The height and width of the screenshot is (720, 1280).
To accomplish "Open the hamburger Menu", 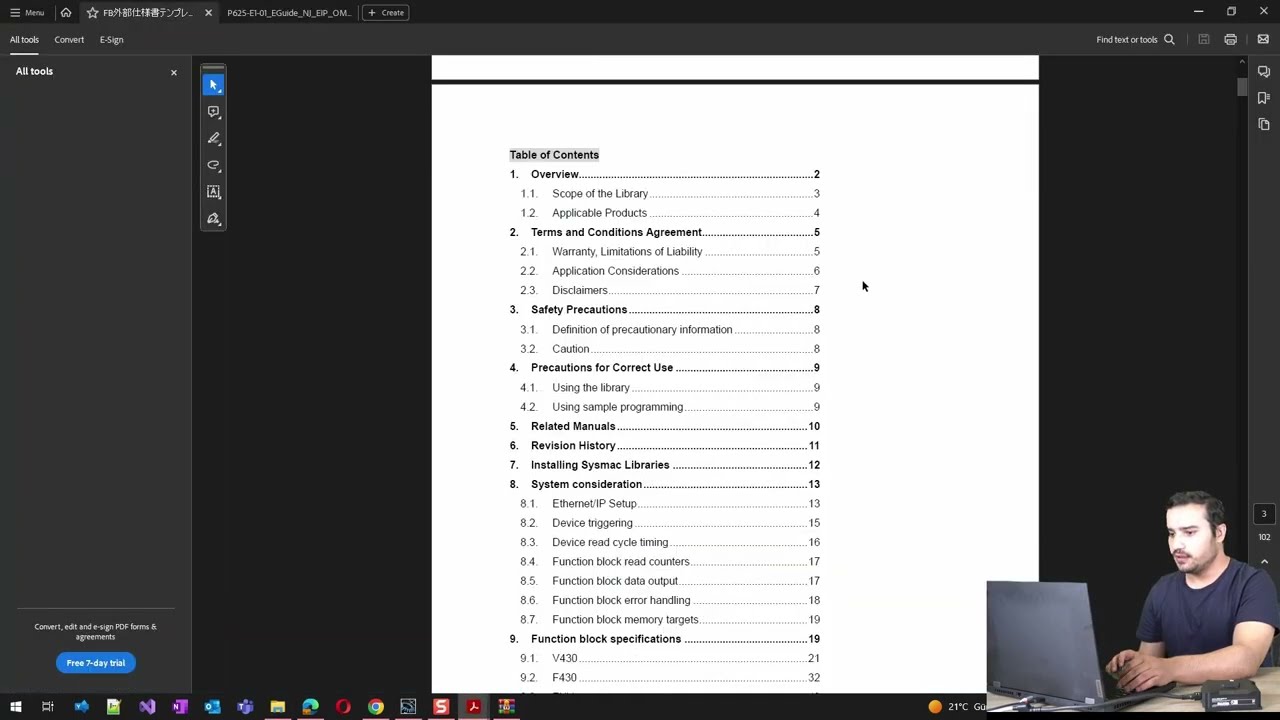I will (27, 13).
